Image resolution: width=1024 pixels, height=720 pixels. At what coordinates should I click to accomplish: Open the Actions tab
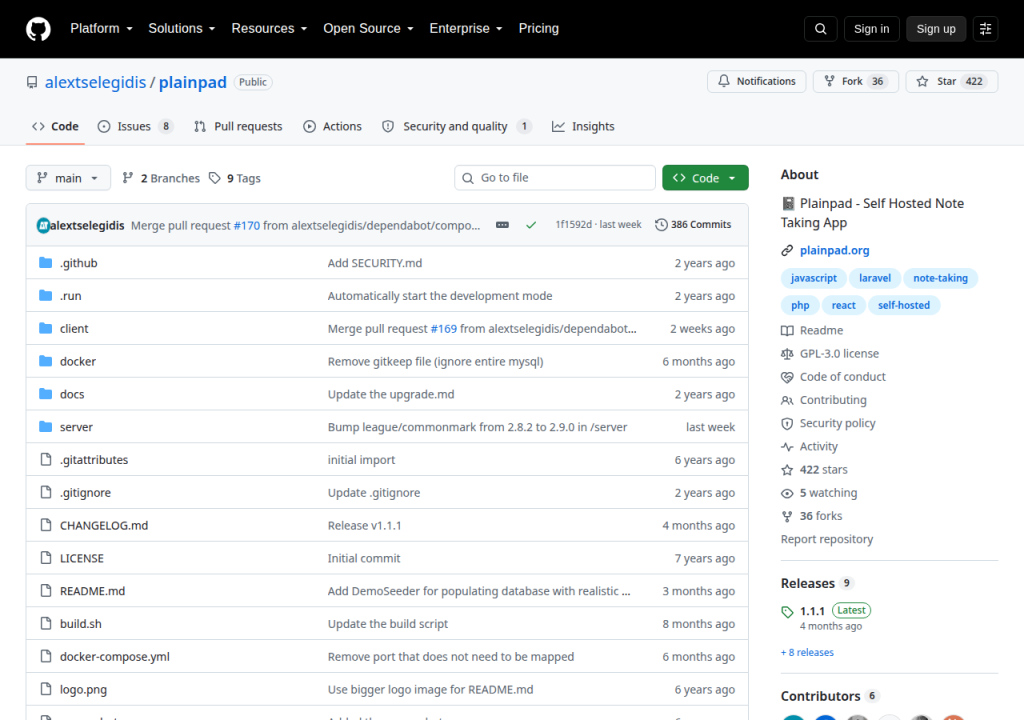tap(332, 127)
